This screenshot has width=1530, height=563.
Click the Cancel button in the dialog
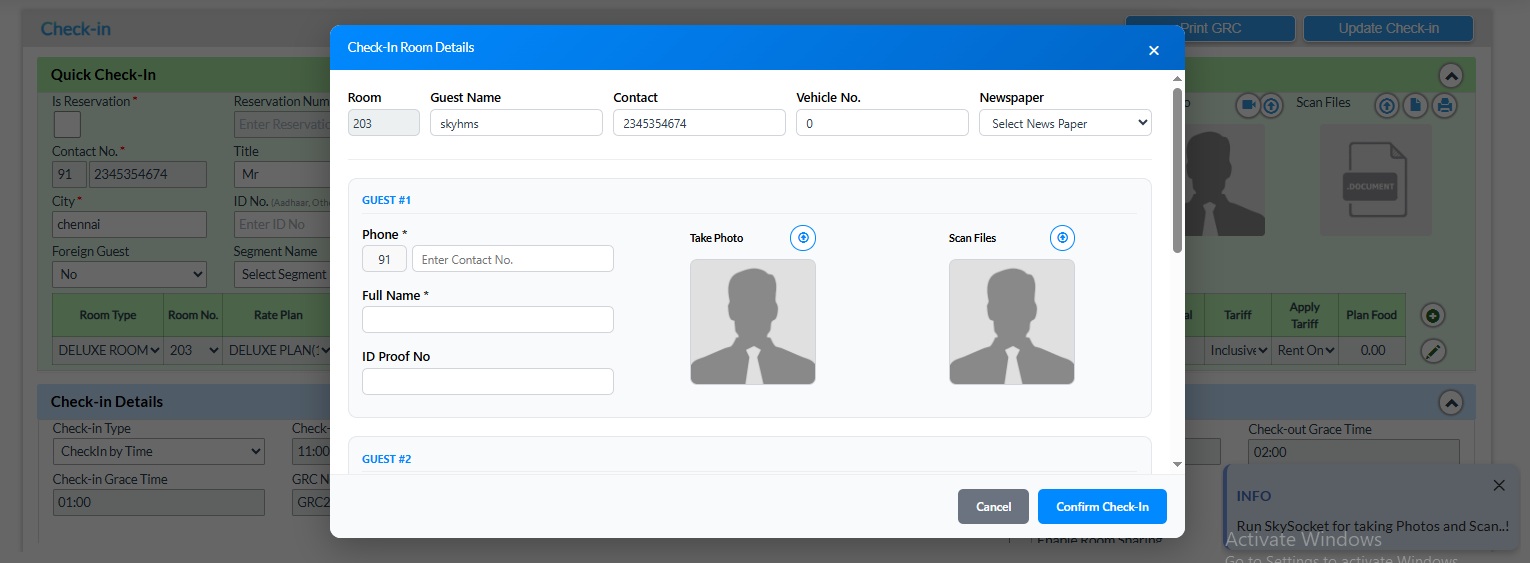point(993,507)
